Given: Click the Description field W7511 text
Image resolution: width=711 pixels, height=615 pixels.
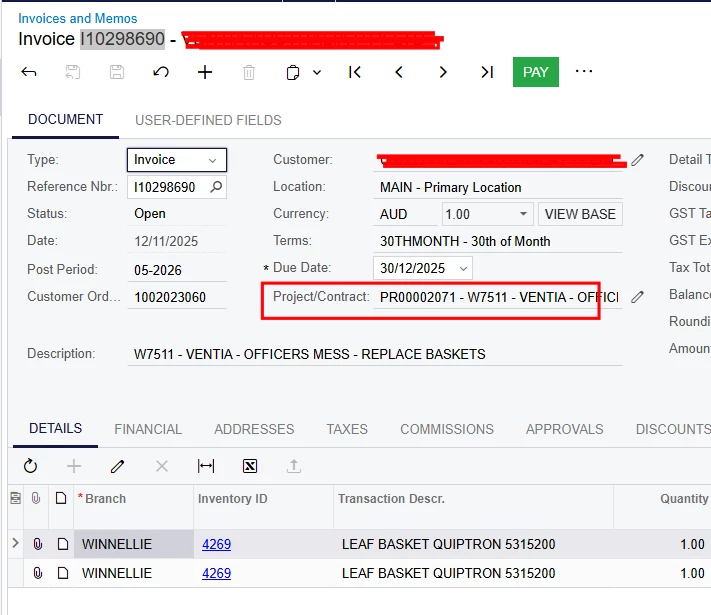Looking at the screenshot, I should coord(375,354).
